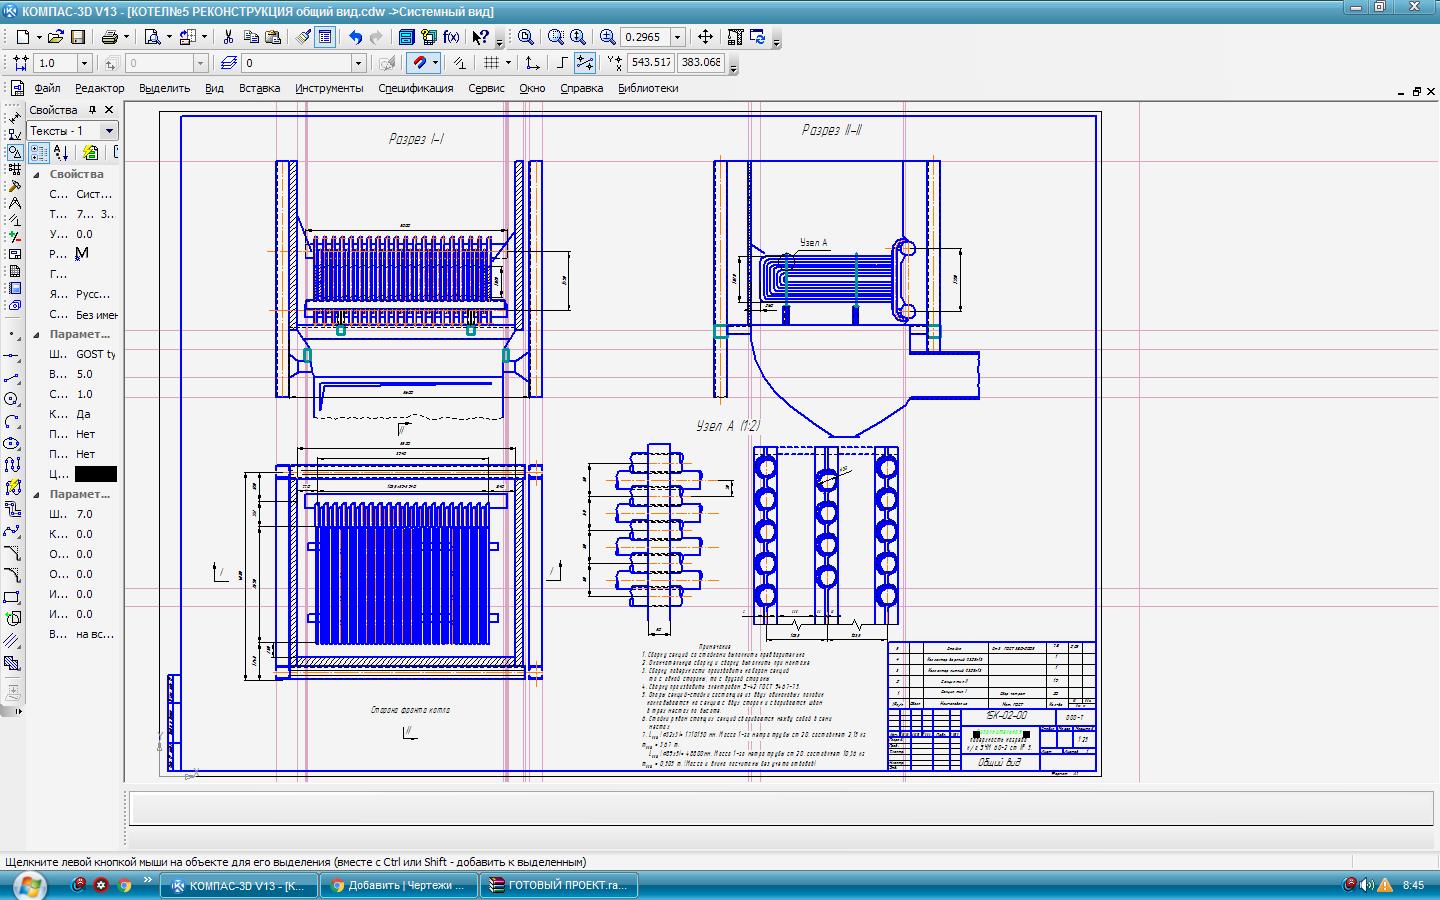The height and width of the screenshot is (900, 1440).
Task: Open the Файл menu
Action: click(47, 88)
